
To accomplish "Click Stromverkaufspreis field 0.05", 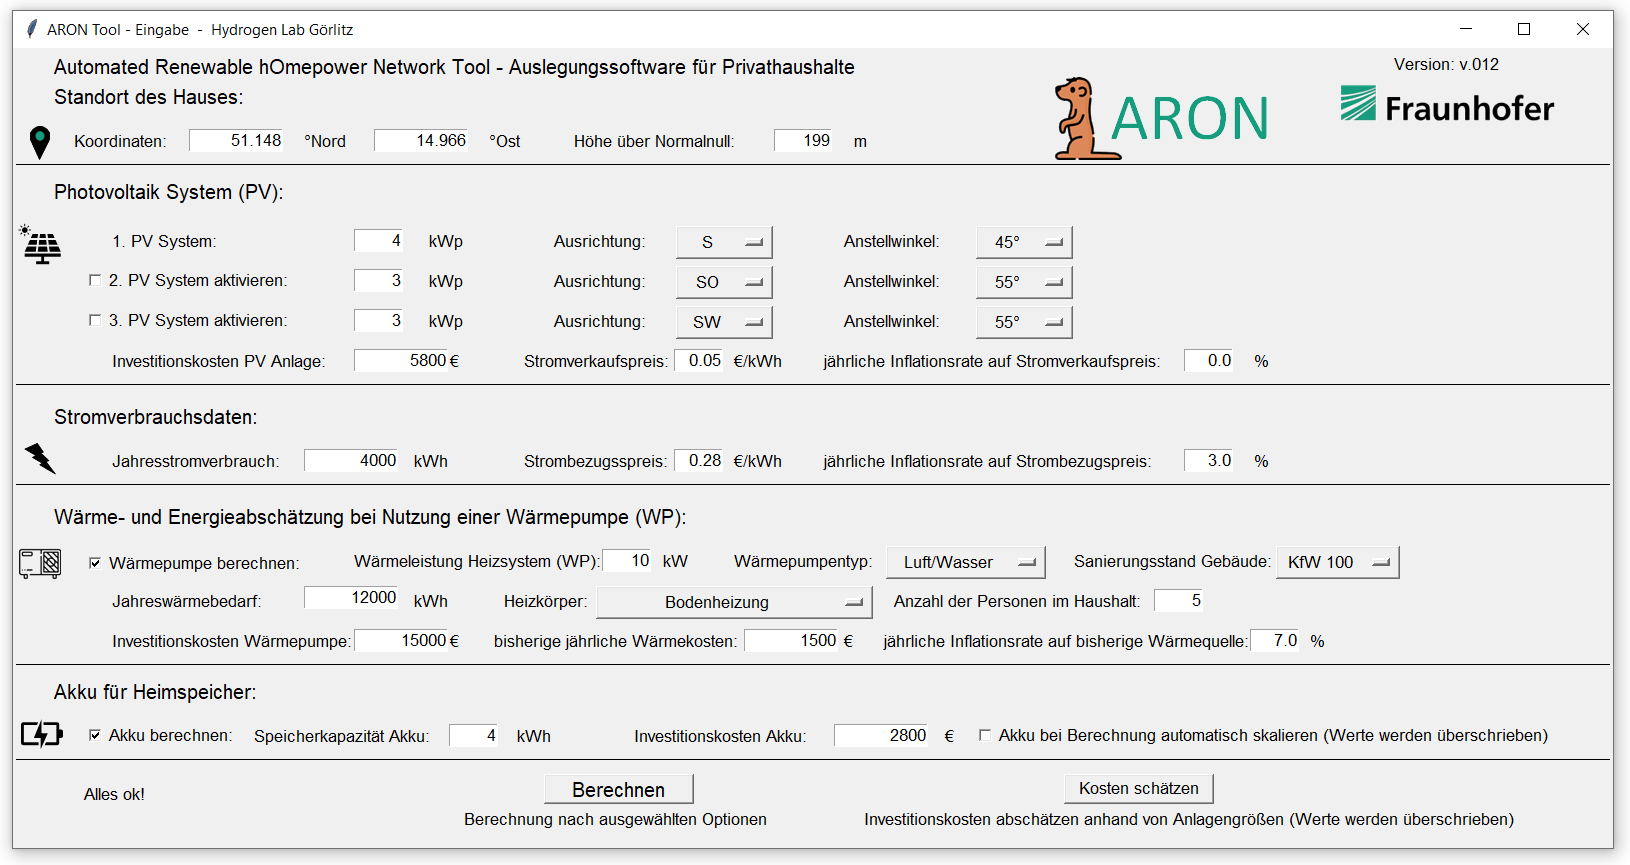I will pyautogui.click(x=698, y=360).
